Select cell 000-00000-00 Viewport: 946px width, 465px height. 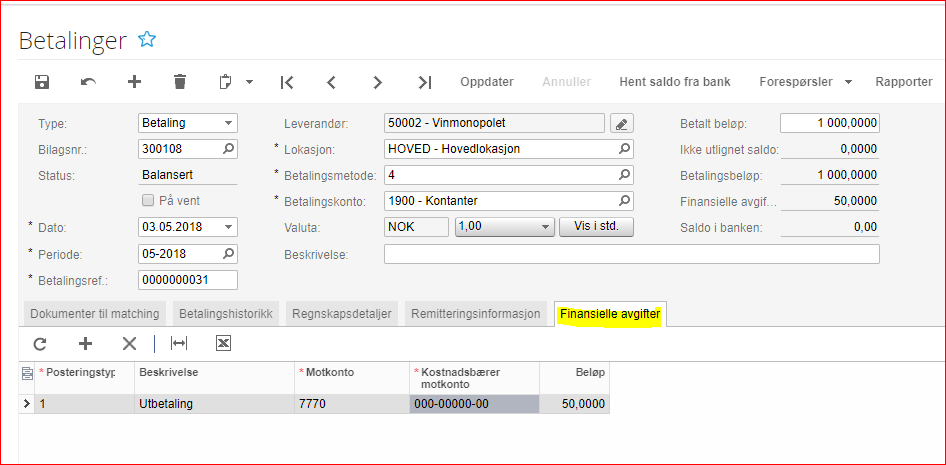pos(474,404)
